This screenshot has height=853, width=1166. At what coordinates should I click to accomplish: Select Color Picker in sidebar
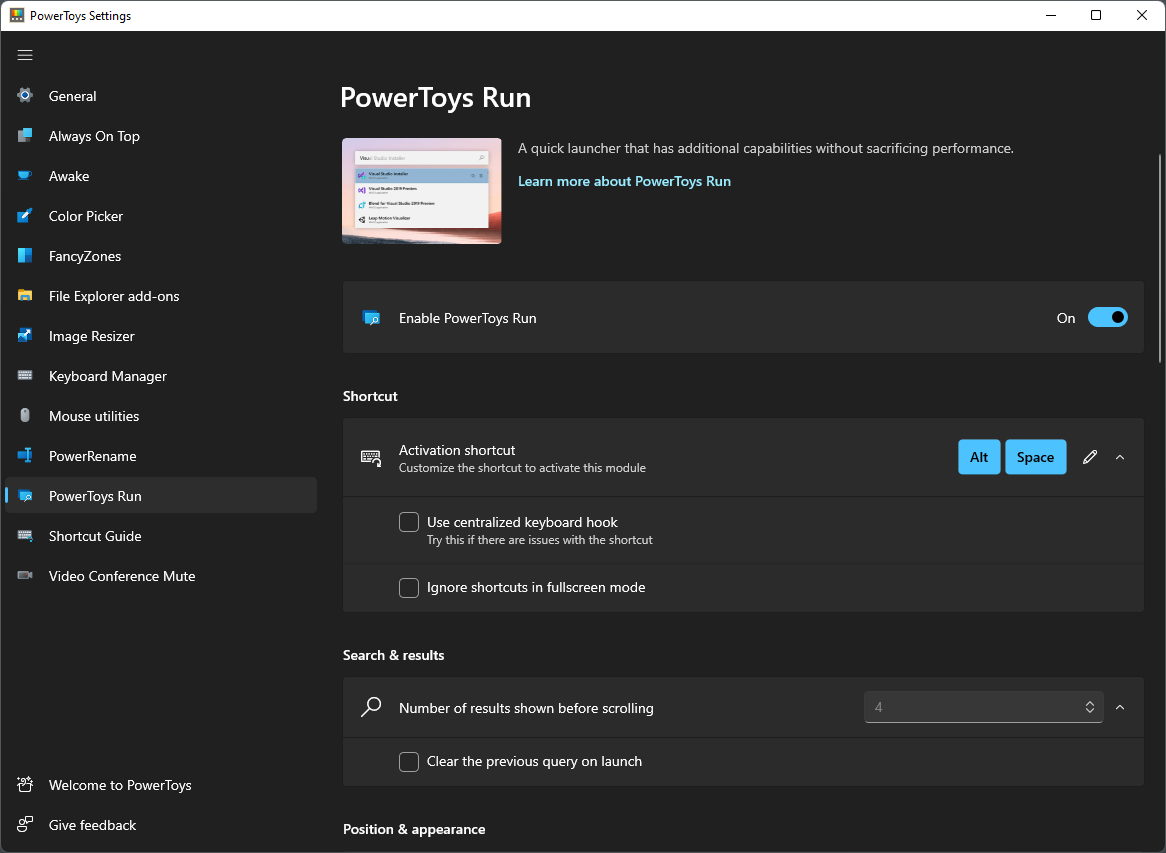click(161, 216)
